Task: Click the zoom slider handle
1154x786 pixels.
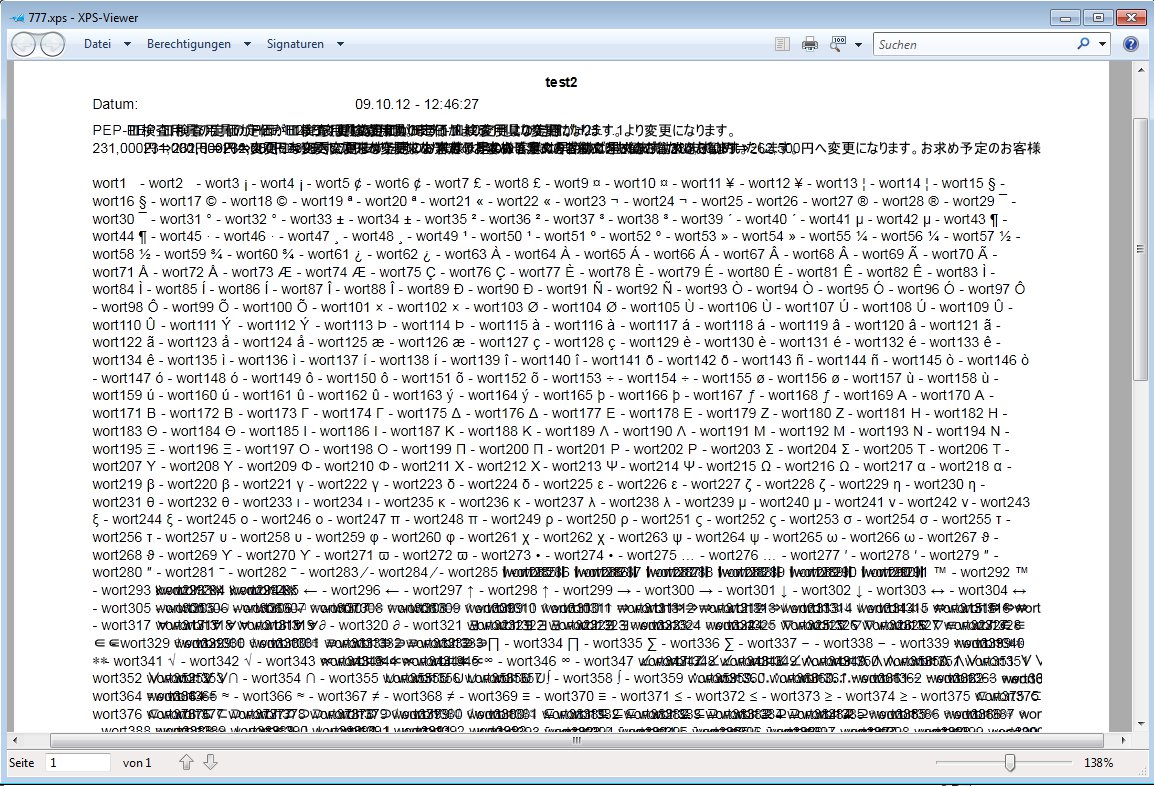Action: tap(1011, 763)
